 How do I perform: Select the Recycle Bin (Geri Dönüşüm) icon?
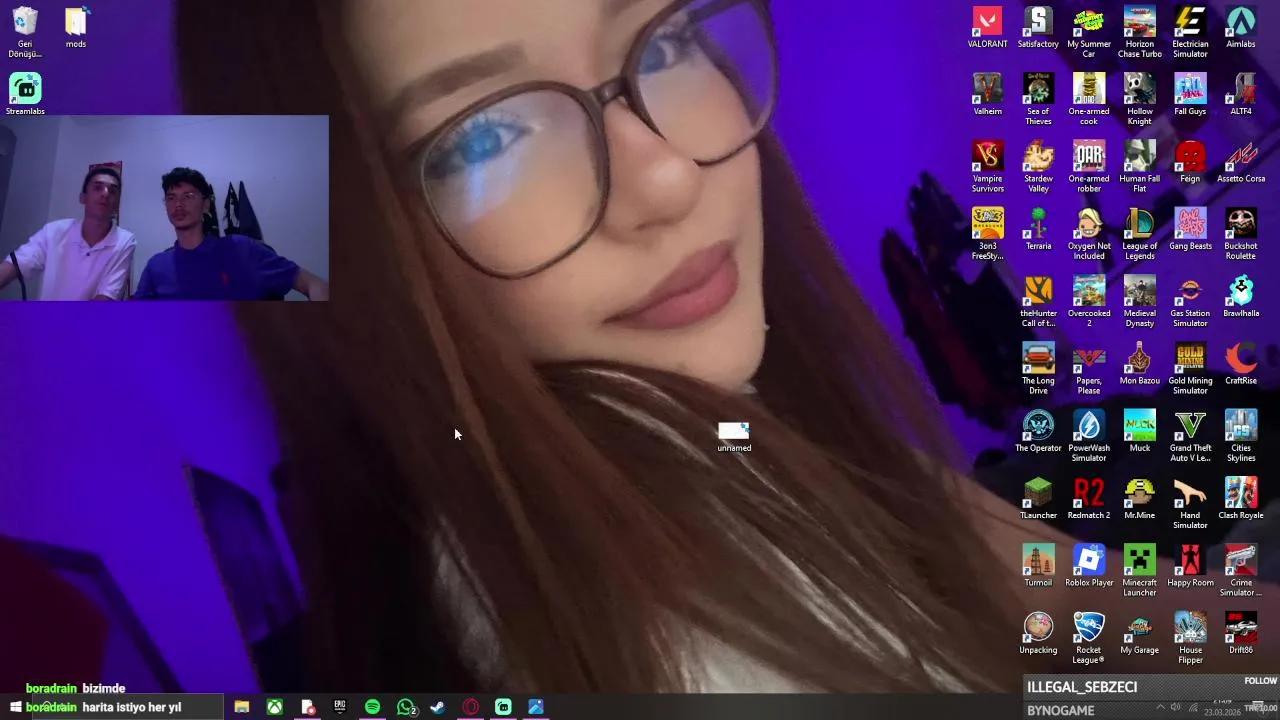coord(25,33)
